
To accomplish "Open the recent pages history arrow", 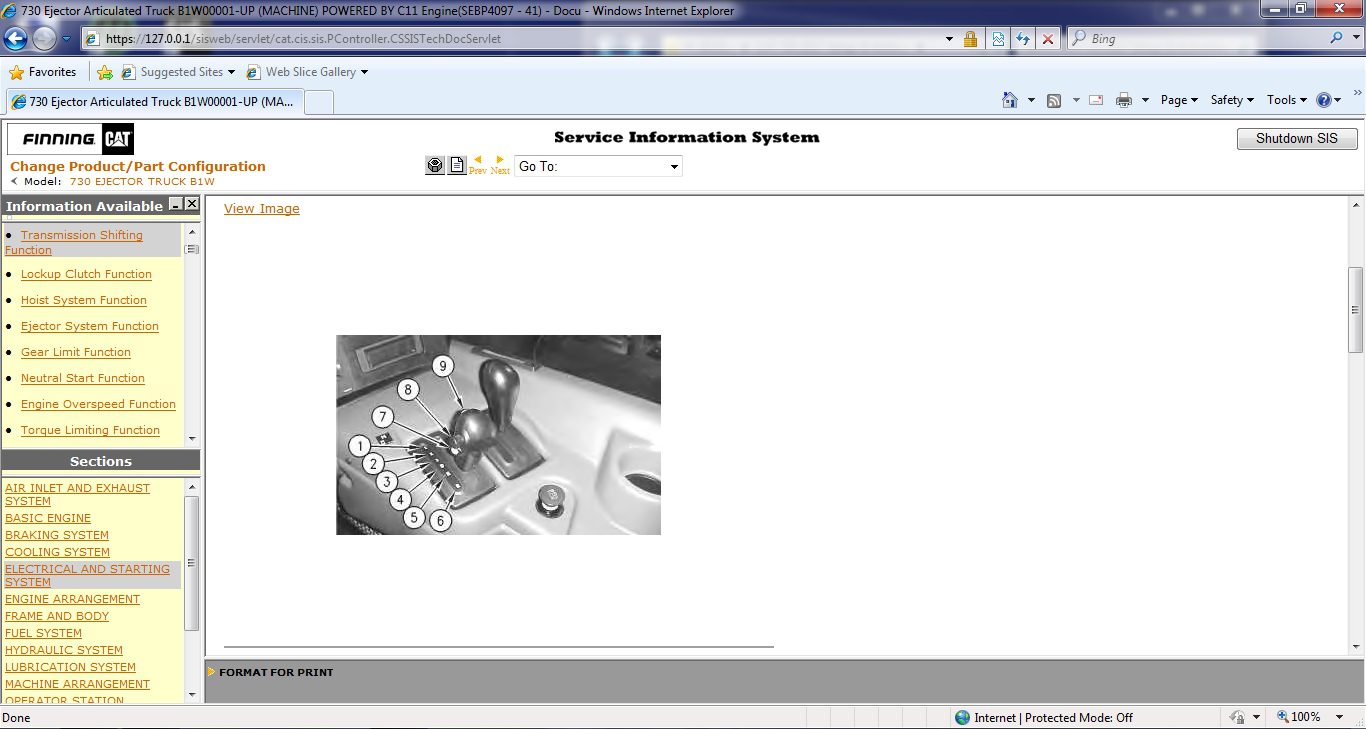I will tap(67, 39).
